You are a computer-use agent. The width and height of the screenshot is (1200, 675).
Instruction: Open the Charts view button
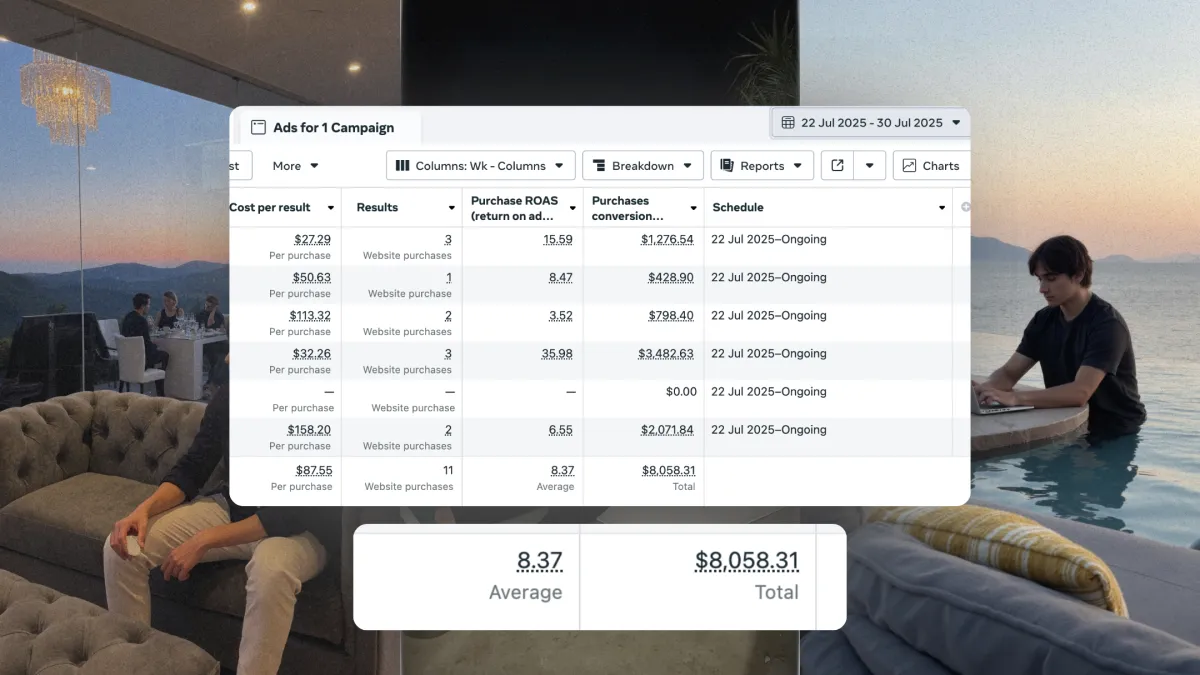click(x=931, y=166)
